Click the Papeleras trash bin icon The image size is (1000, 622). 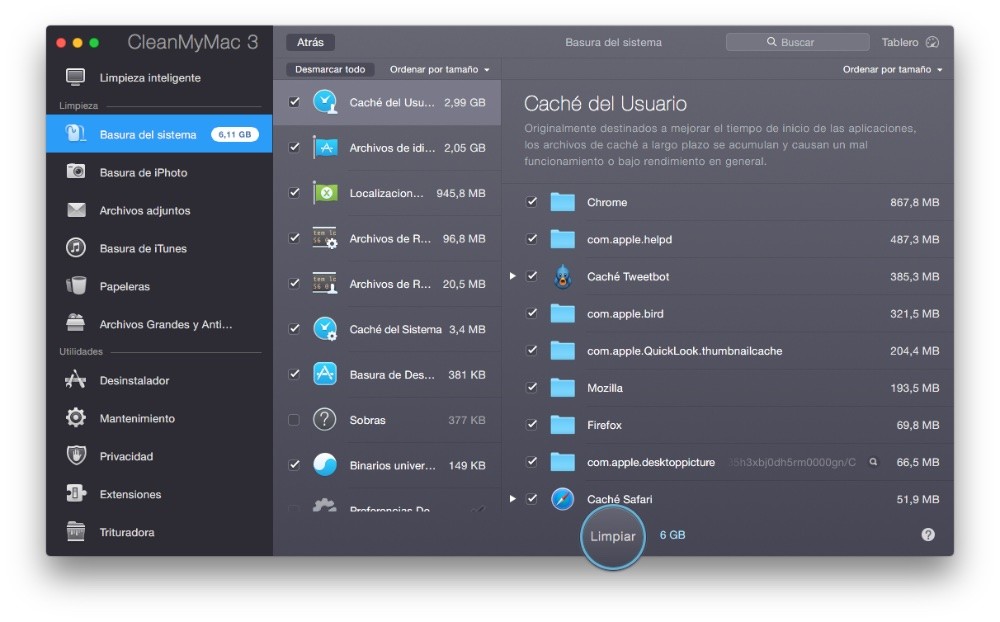click(x=76, y=285)
